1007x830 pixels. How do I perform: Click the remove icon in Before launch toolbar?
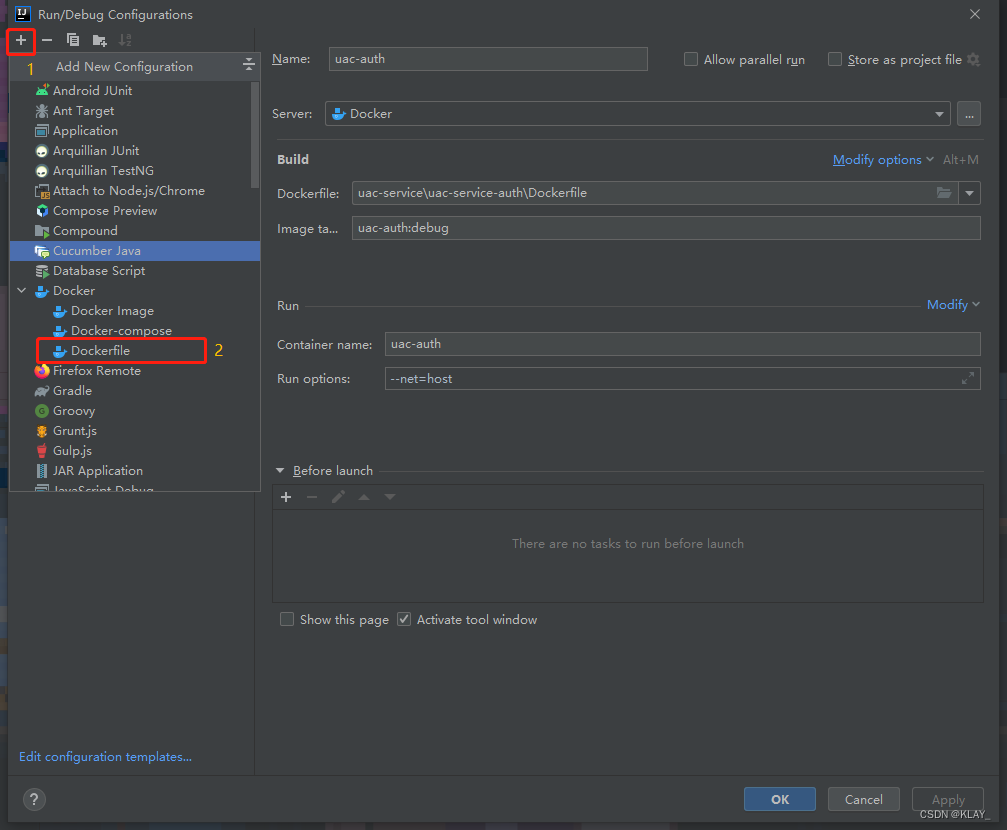click(x=312, y=497)
